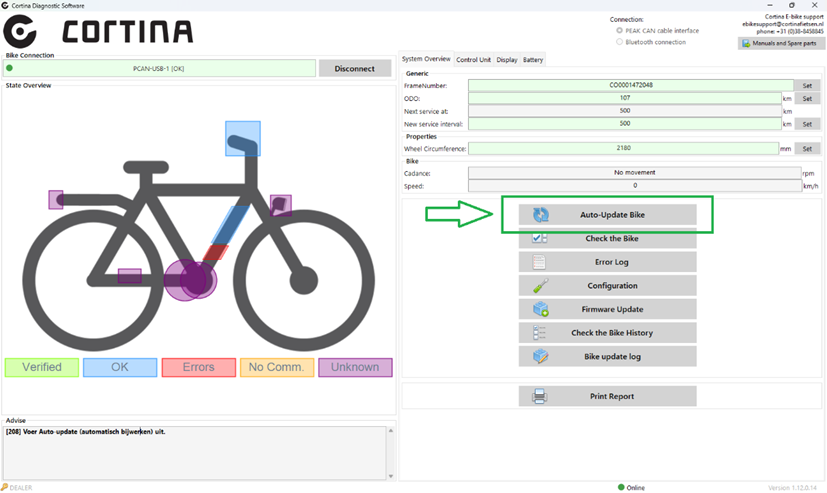Image resolution: width=827 pixels, height=493 pixels.
Task: Click the Wheel Circumference input field
Action: 622,149
